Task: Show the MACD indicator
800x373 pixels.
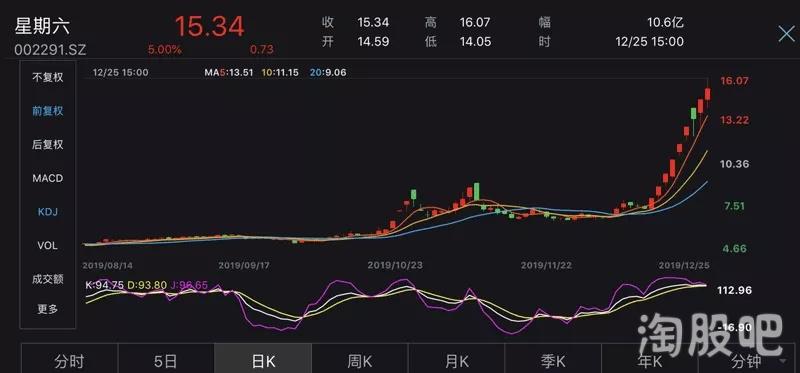Action: [x=48, y=178]
